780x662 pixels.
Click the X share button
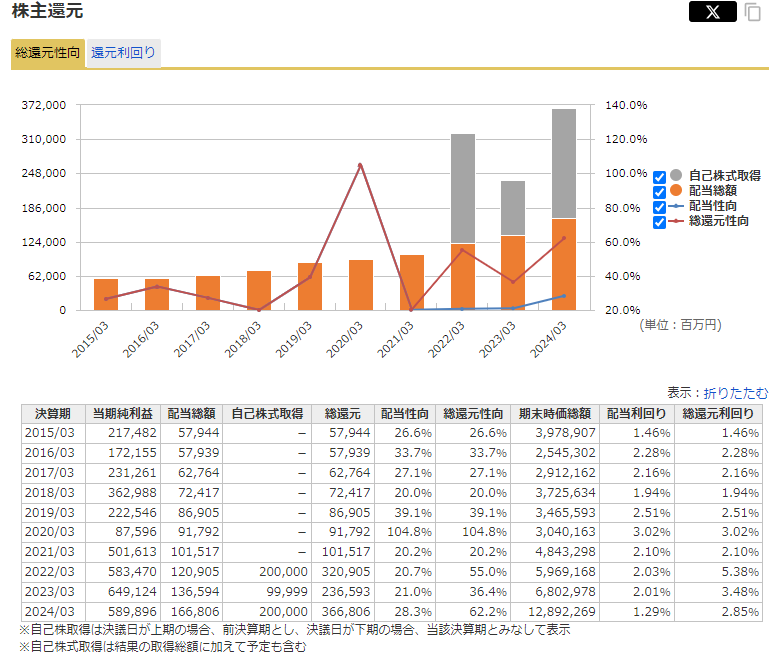click(712, 12)
